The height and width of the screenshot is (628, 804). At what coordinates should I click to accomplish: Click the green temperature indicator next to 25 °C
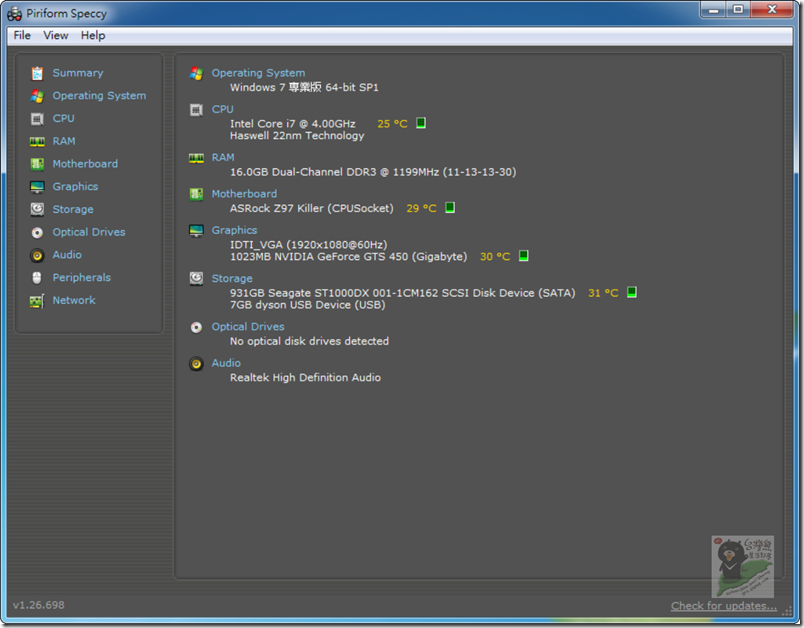421,123
